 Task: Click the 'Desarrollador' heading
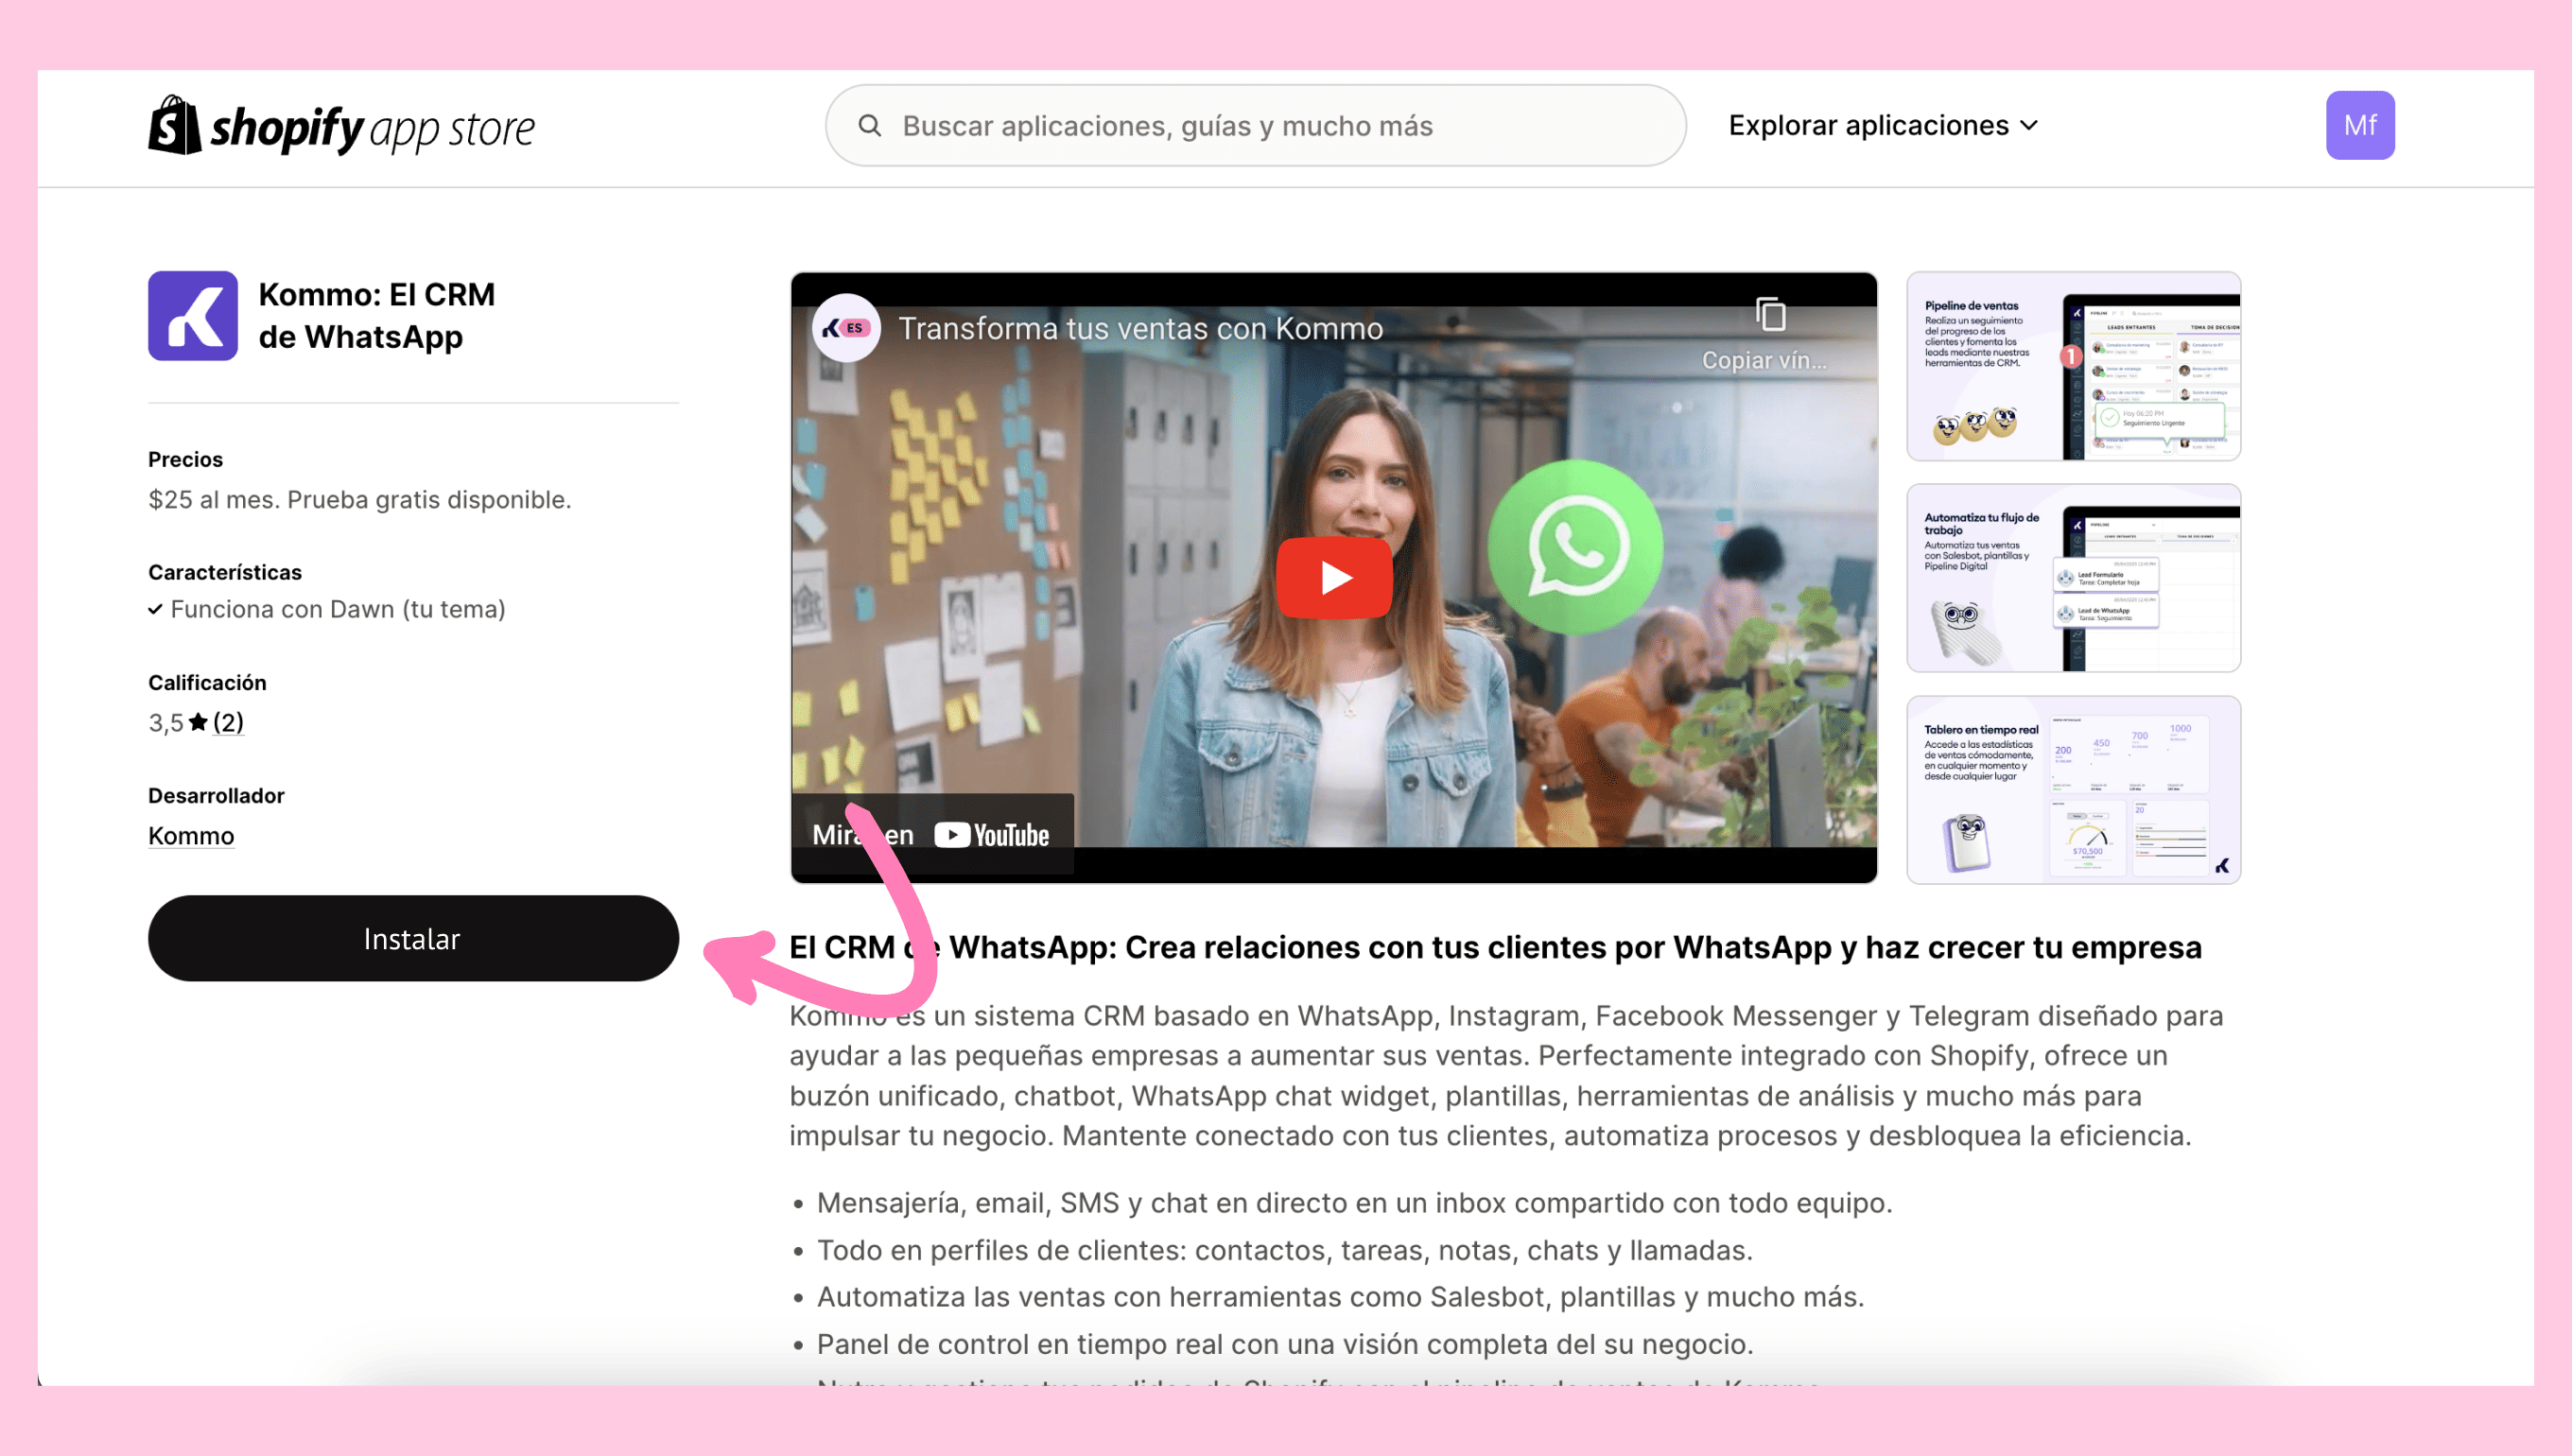216,795
